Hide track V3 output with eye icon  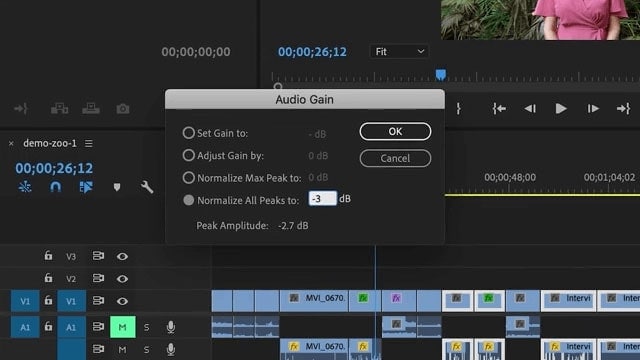122,256
